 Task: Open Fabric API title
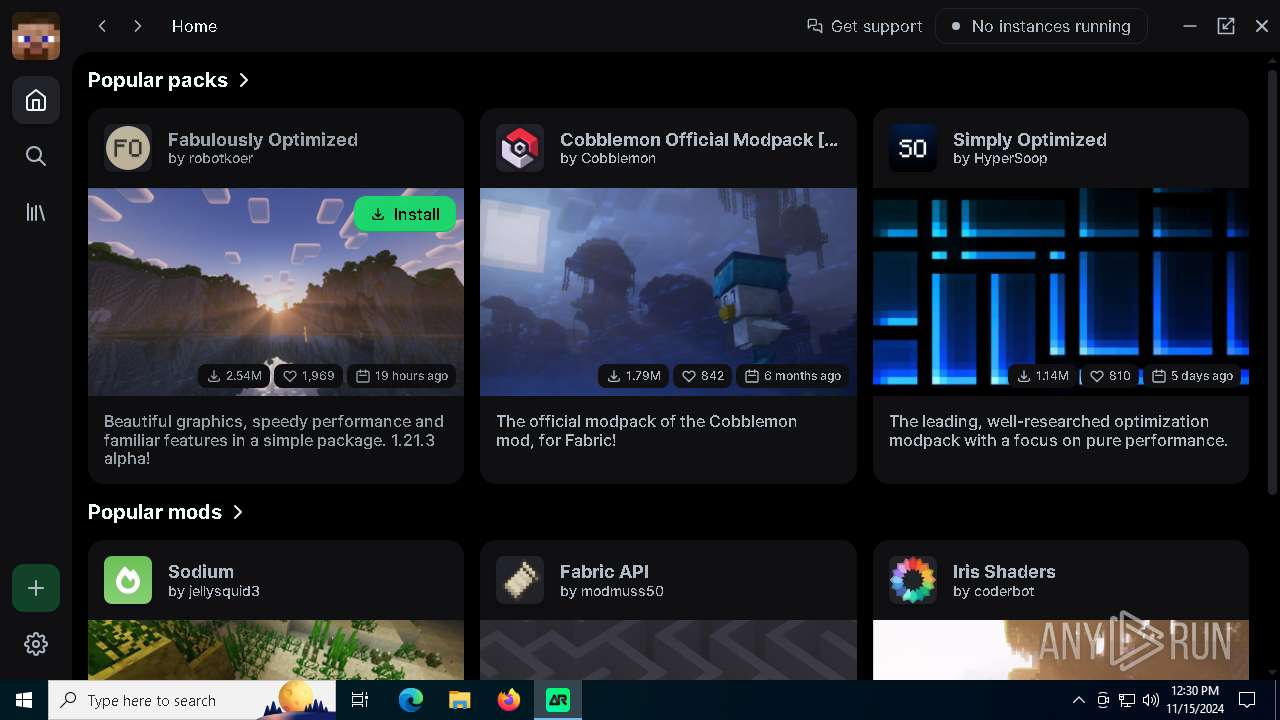(x=604, y=572)
